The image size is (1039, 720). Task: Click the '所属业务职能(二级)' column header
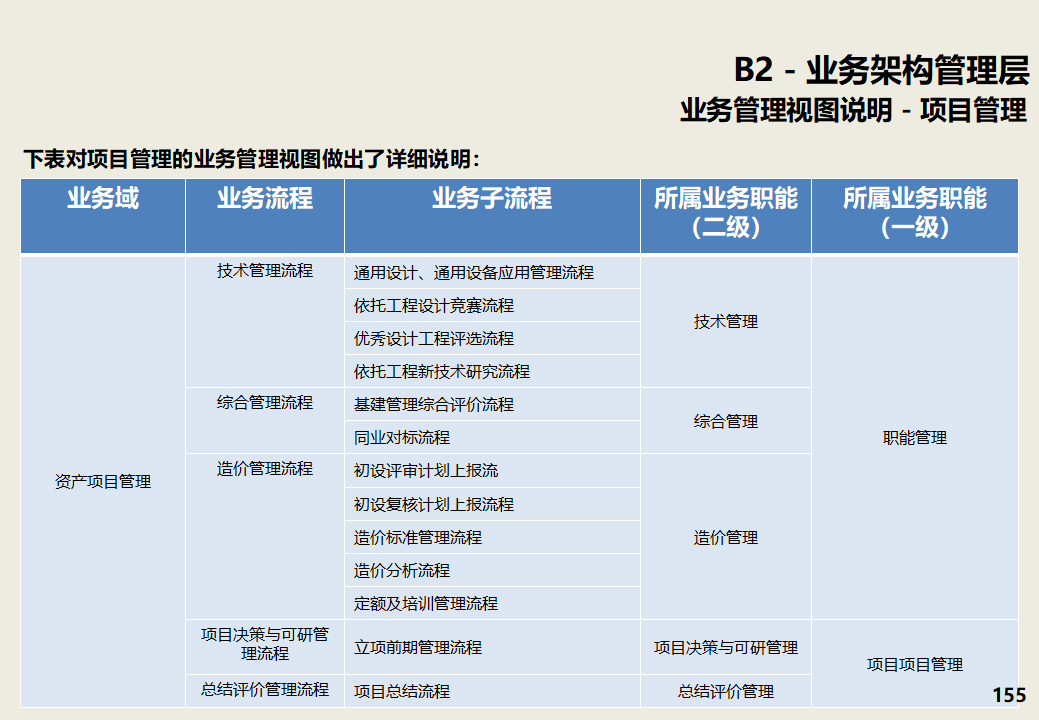click(x=726, y=216)
